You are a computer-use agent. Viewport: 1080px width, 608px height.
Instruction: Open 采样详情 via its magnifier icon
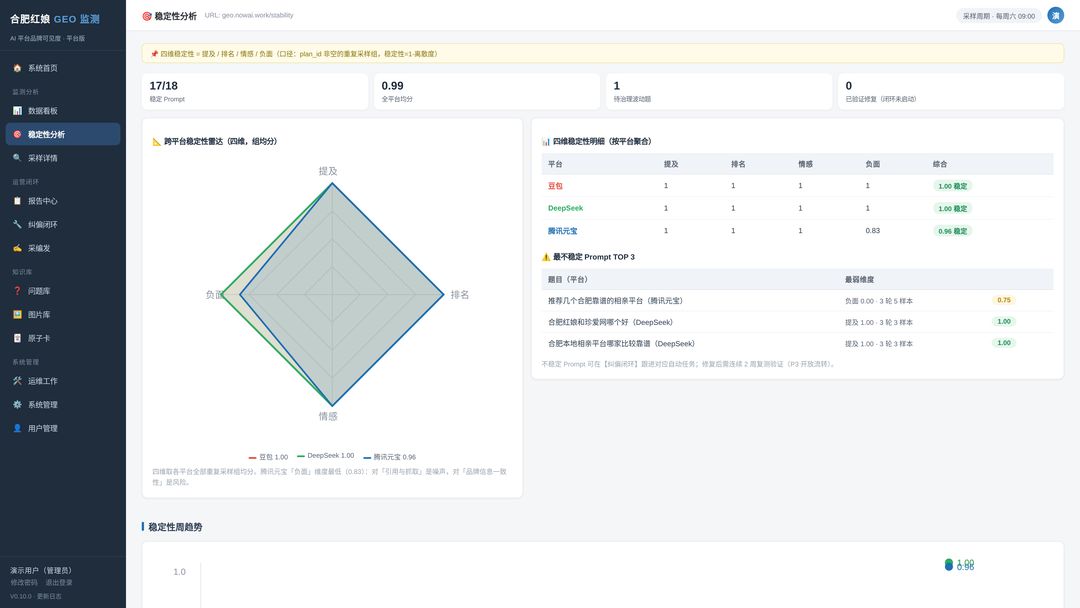click(17, 158)
